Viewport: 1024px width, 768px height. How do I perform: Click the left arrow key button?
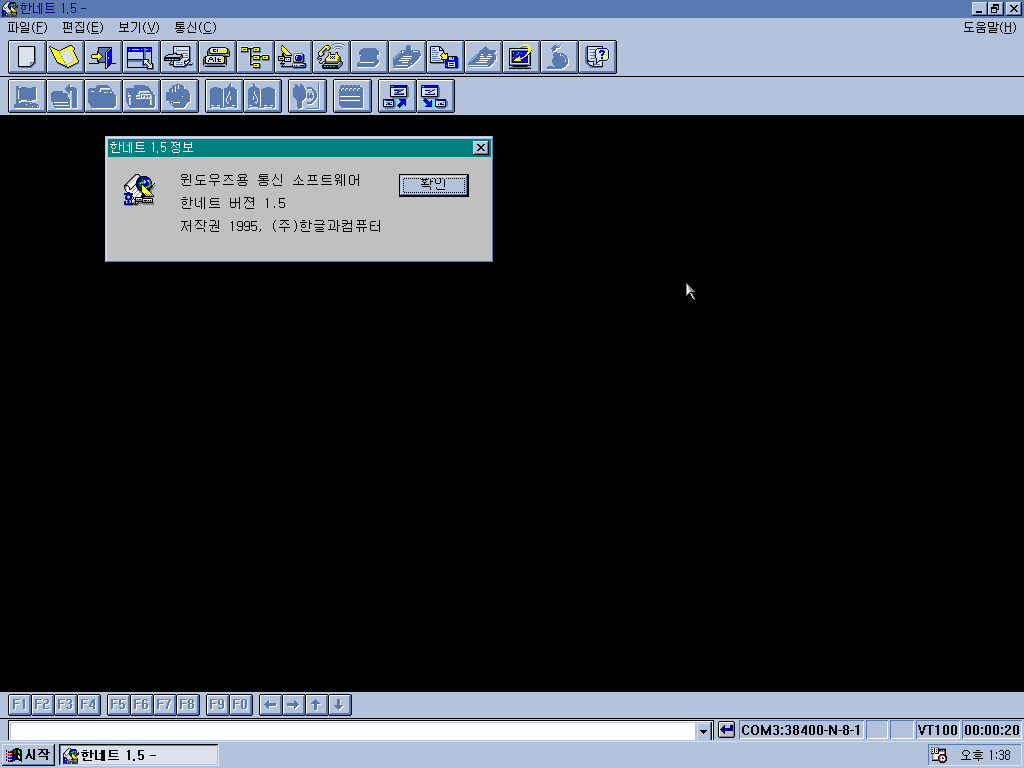(x=270, y=705)
